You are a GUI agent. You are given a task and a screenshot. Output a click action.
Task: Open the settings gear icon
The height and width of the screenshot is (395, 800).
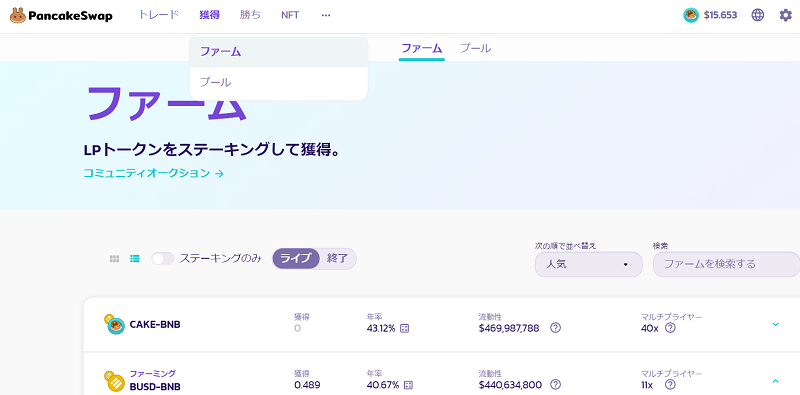(x=786, y=15)
